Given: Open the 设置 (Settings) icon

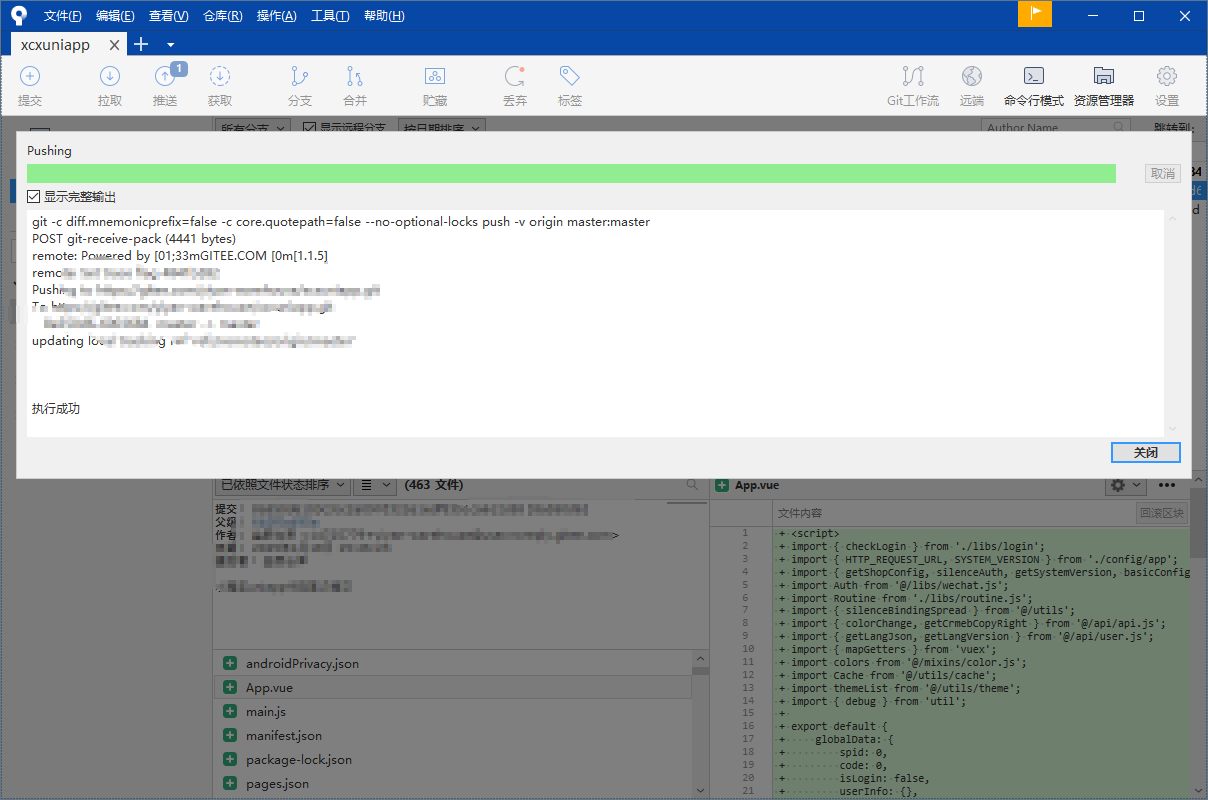Looking at the screenshot, I should click(1166, 84).
